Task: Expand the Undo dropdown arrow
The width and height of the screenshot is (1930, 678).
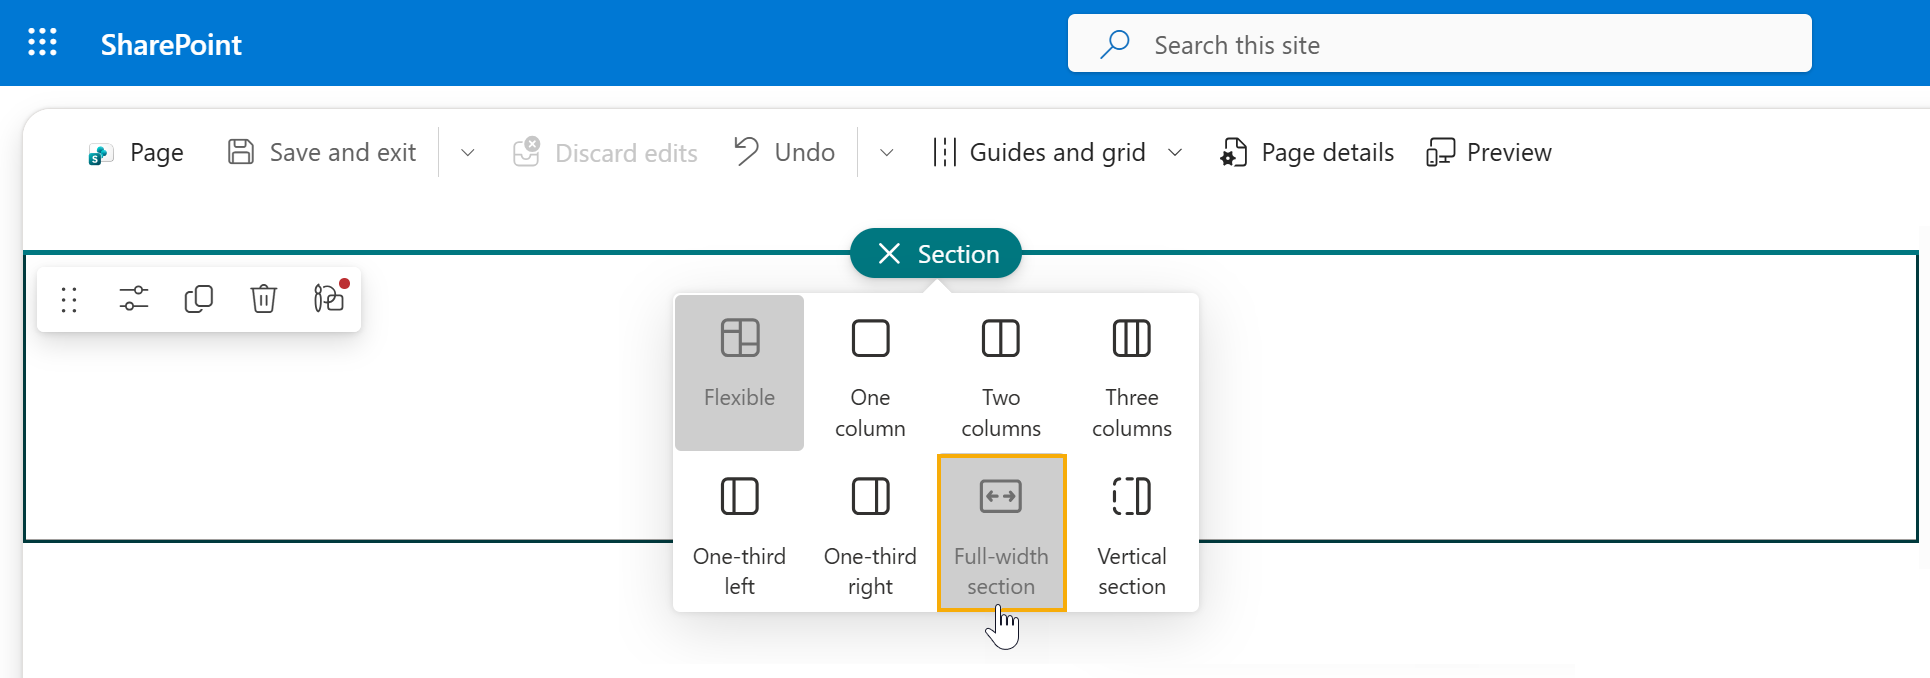Action: [886, 153]
